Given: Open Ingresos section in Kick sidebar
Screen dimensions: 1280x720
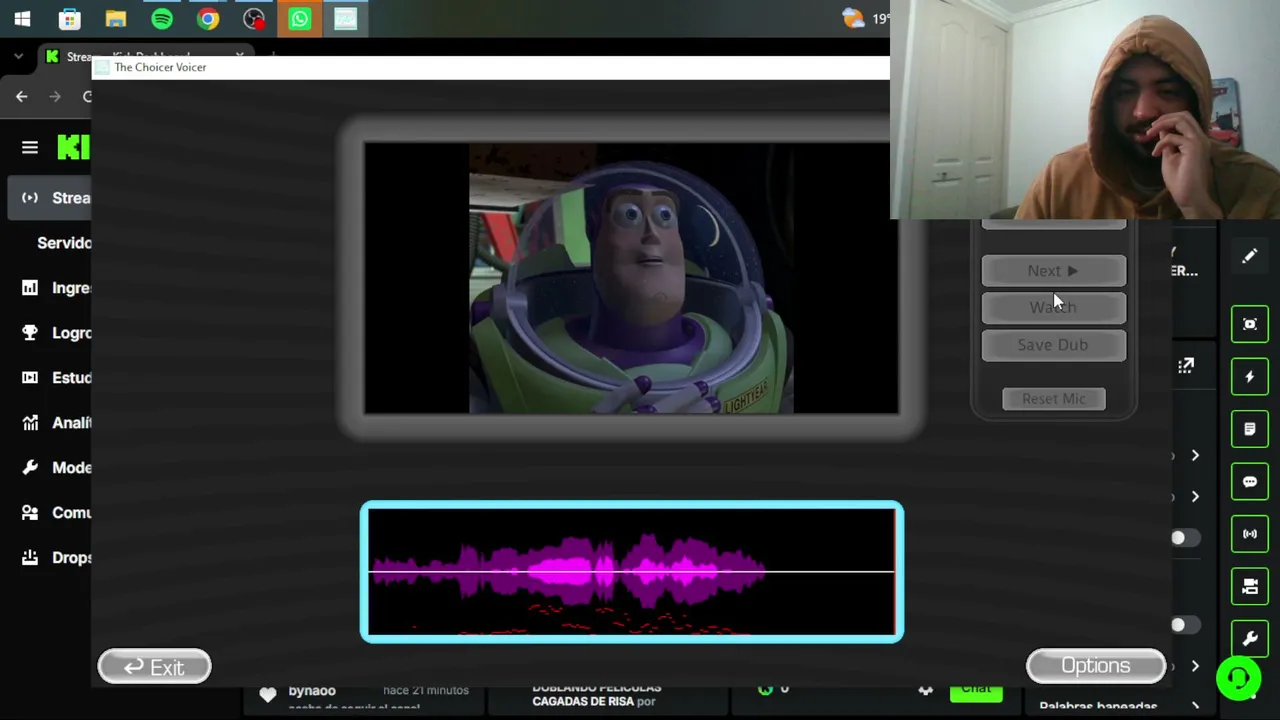Looking at the screenshot, I should click(56, 288).
